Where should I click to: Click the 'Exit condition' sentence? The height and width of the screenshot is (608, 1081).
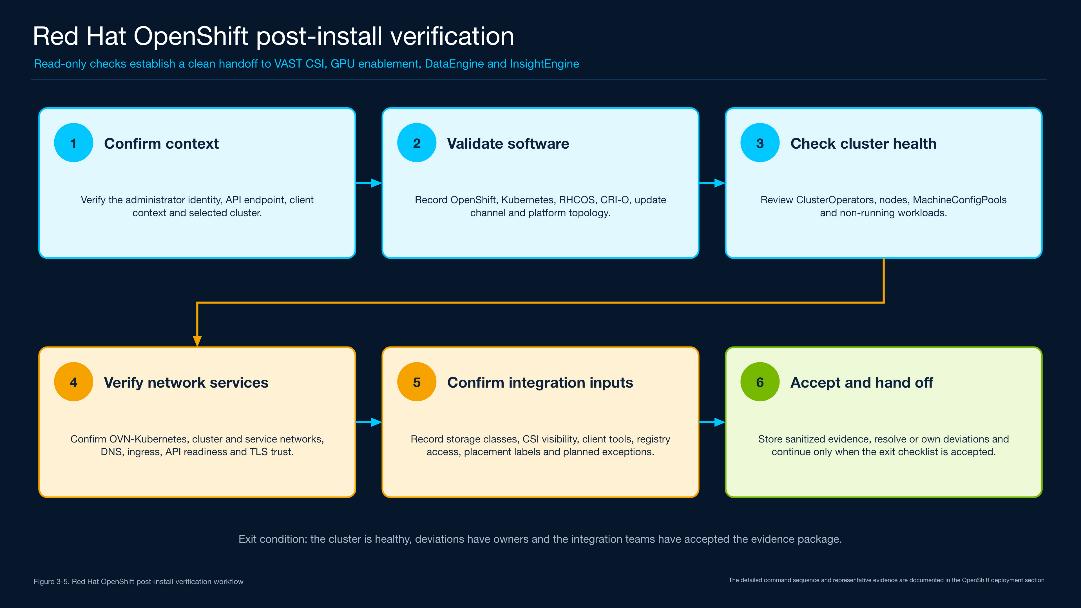coord(540,539)
